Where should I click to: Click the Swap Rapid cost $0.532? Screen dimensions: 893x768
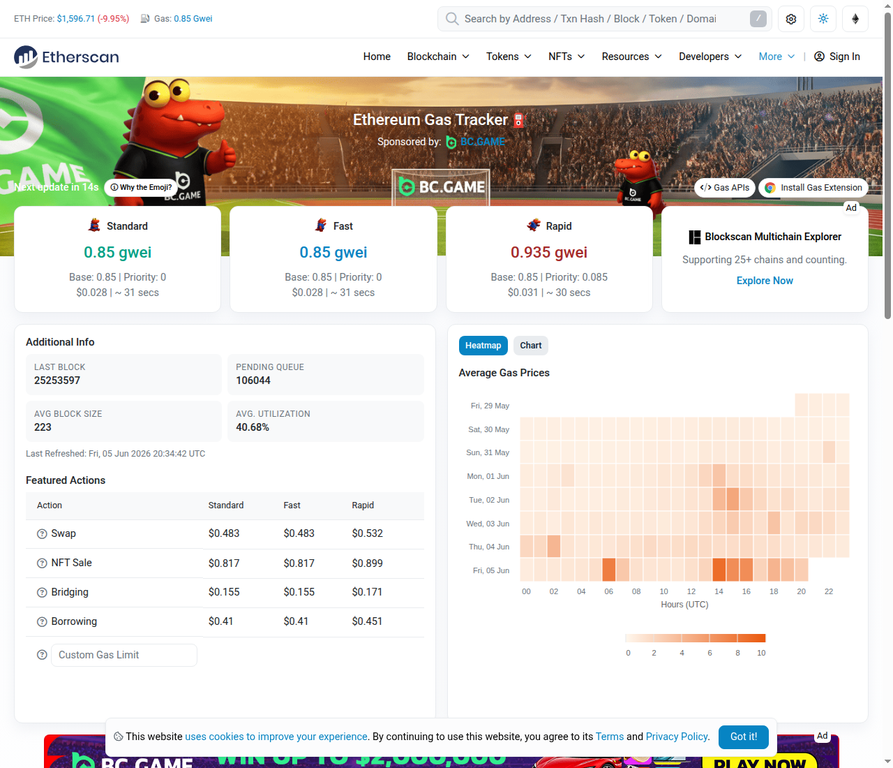pos(367,533)
